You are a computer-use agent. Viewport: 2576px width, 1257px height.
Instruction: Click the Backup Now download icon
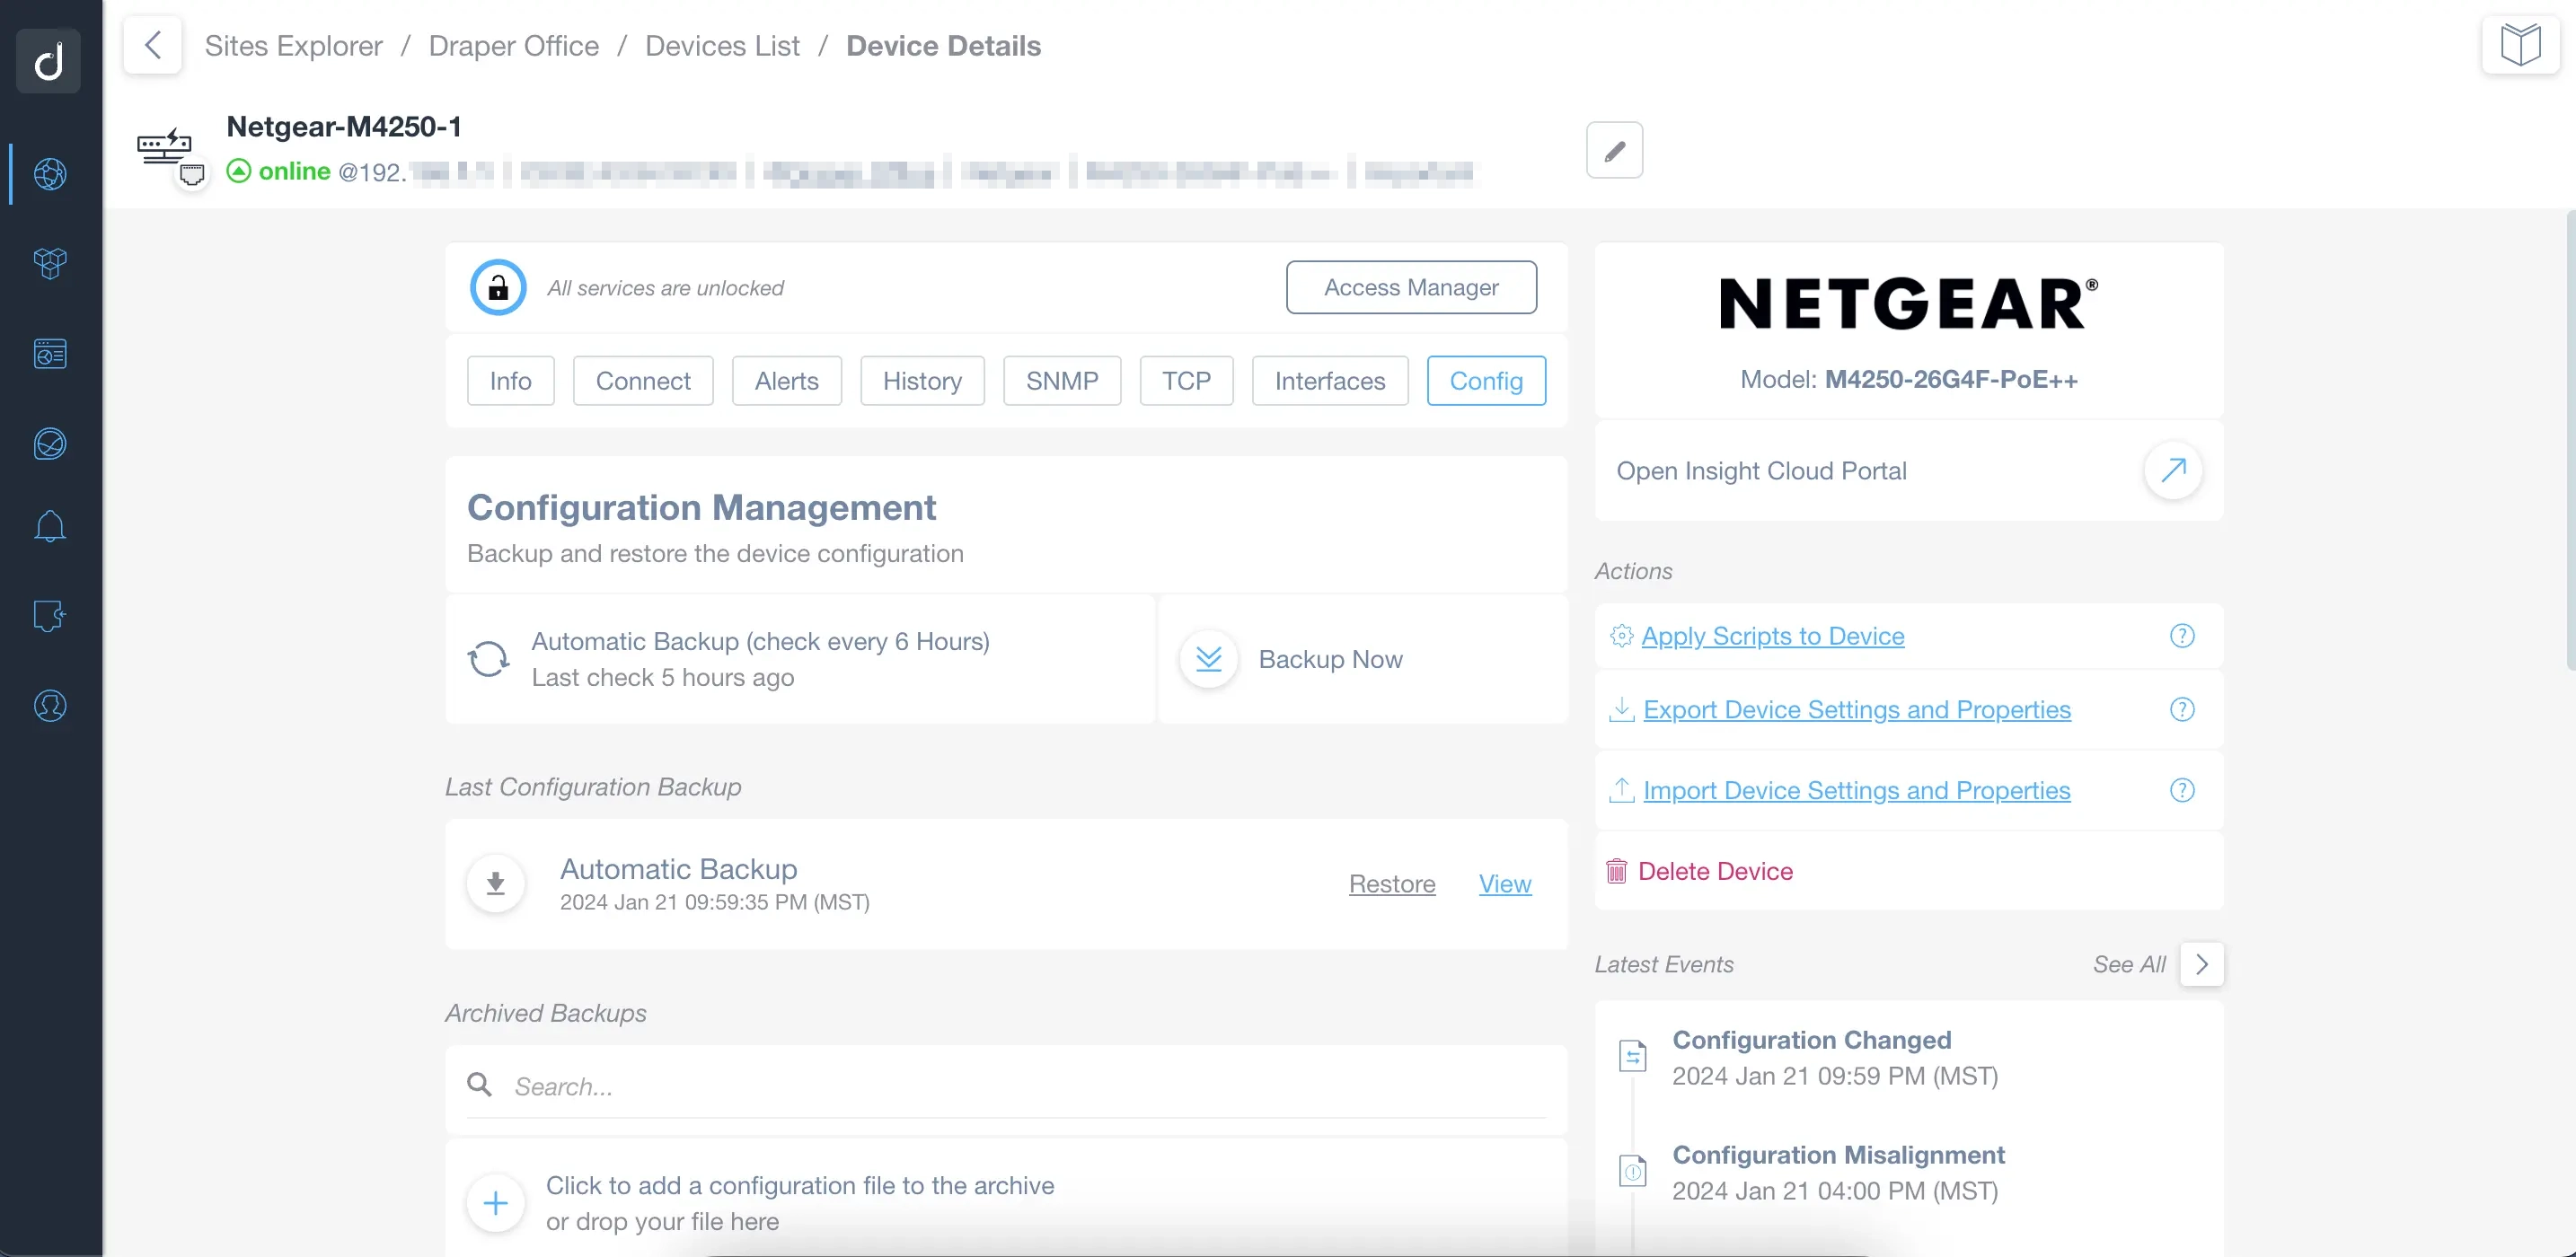click(x=1211, y=659)
